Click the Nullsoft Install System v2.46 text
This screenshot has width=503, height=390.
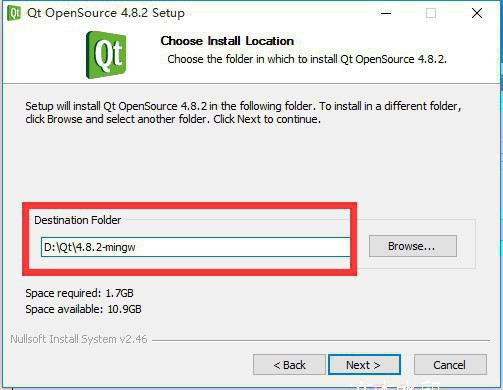(x=79, y=339)
